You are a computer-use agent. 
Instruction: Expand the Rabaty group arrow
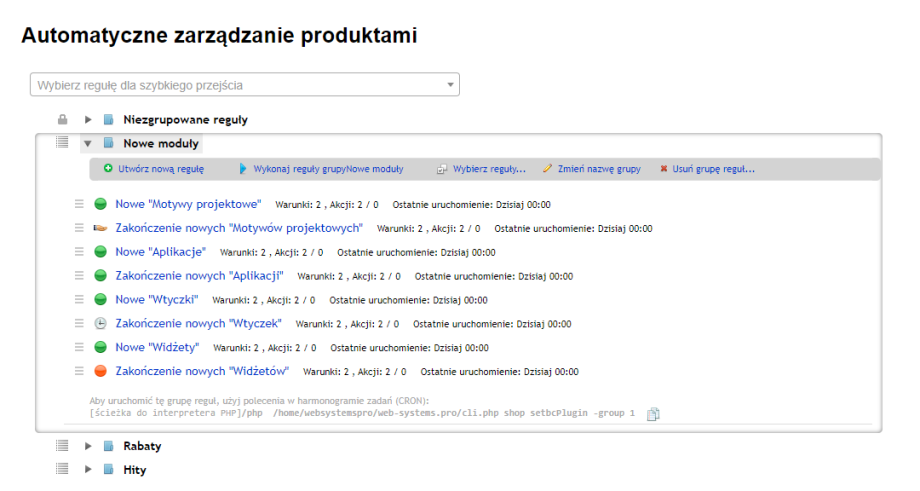coord(88,446)
